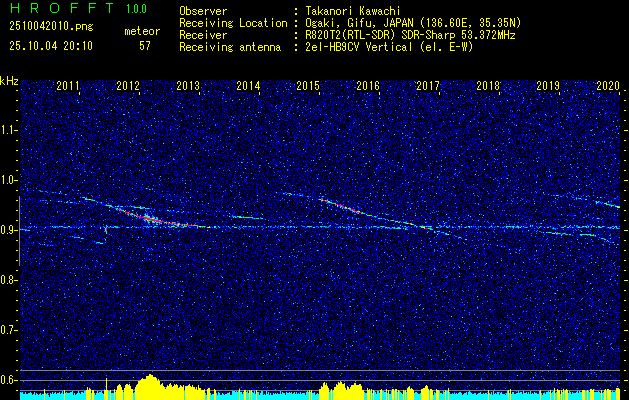Click the 2011 time marker

click(x=68, y=85)
